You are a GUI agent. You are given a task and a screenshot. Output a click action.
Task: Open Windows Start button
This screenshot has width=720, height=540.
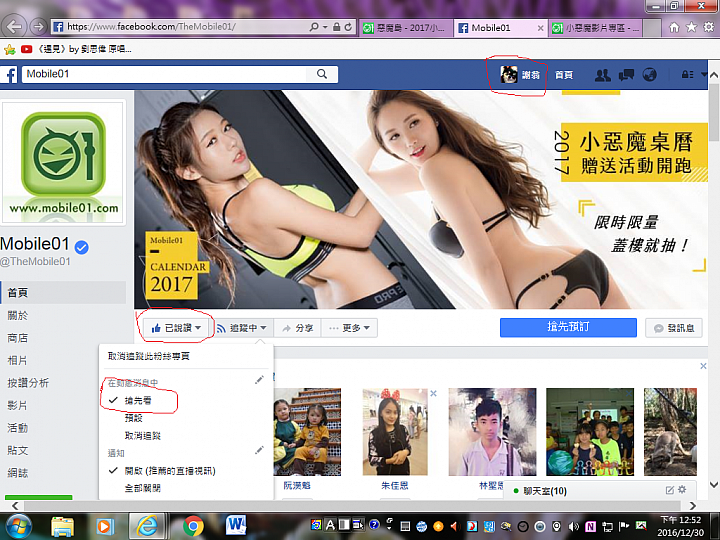click(17, 527)
